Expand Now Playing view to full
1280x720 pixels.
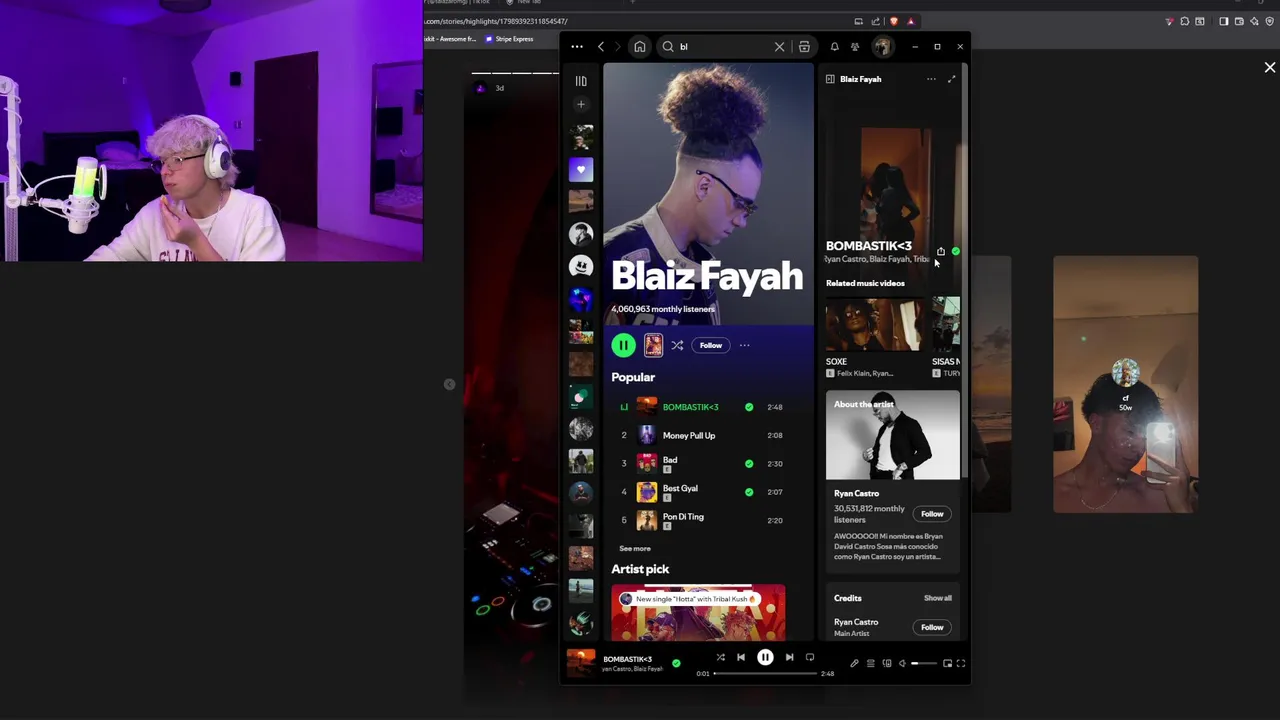[x=951, y=79]
